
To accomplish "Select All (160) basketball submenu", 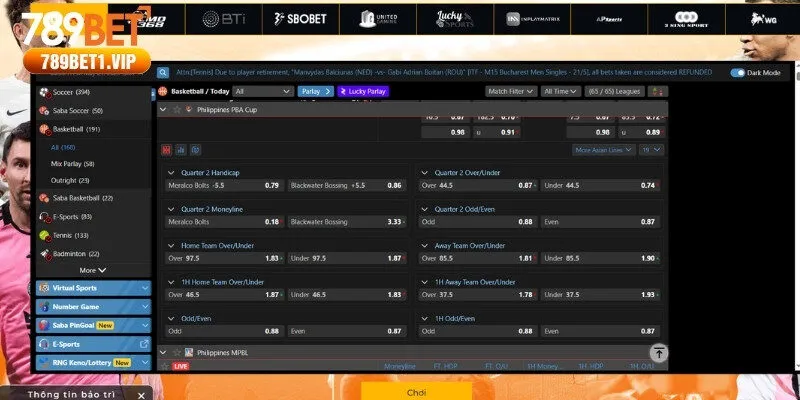I will tap(63, 147).
